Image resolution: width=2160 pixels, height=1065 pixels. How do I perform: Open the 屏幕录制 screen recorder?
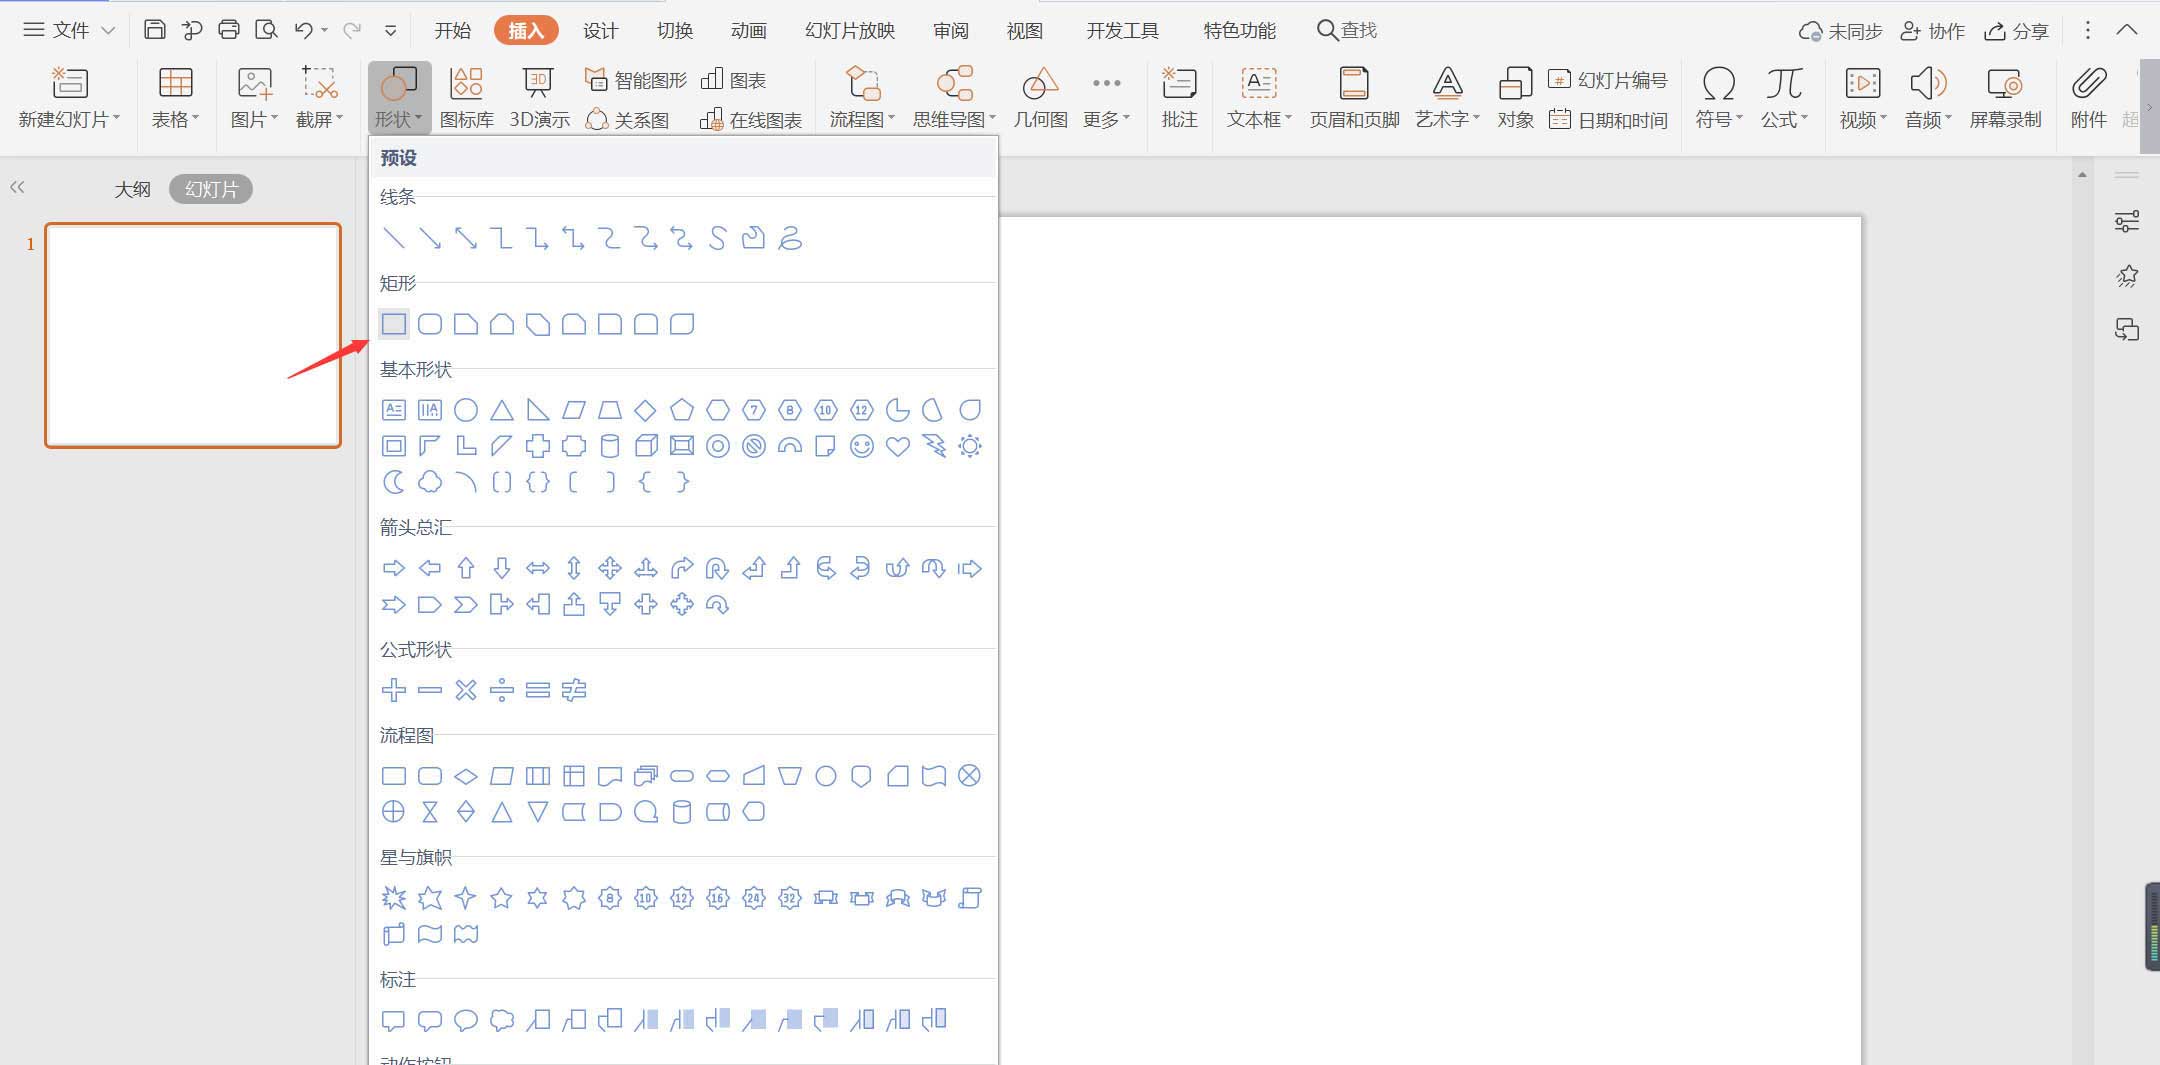pyautogui.click(x=2005, y=98)
